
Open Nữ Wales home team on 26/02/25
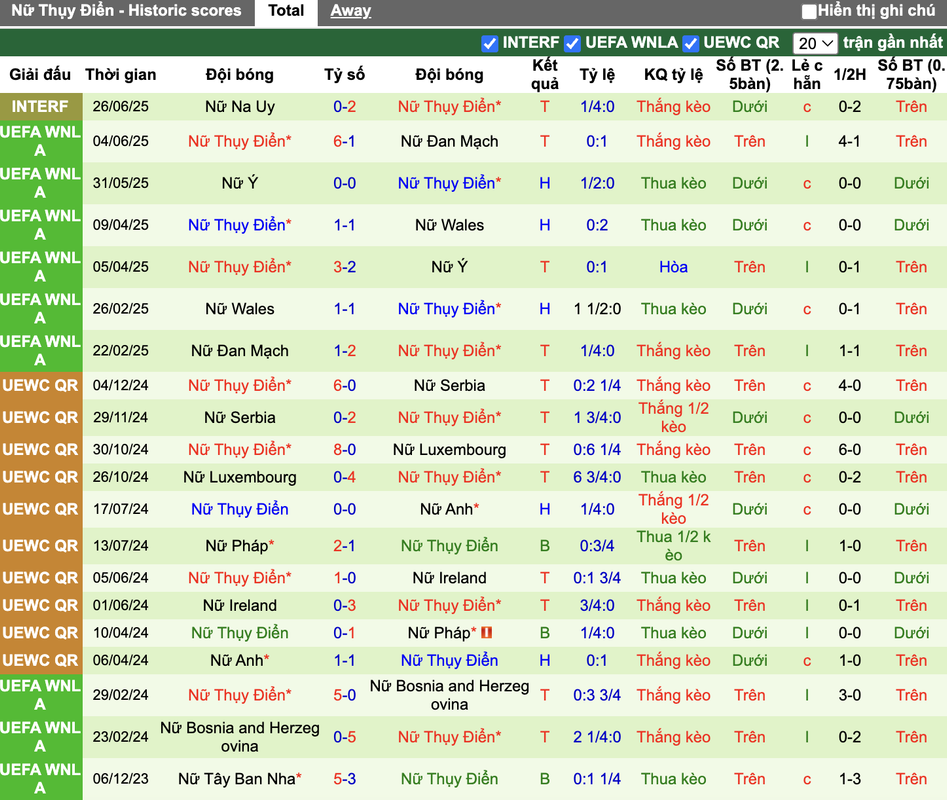coord(240,309)
